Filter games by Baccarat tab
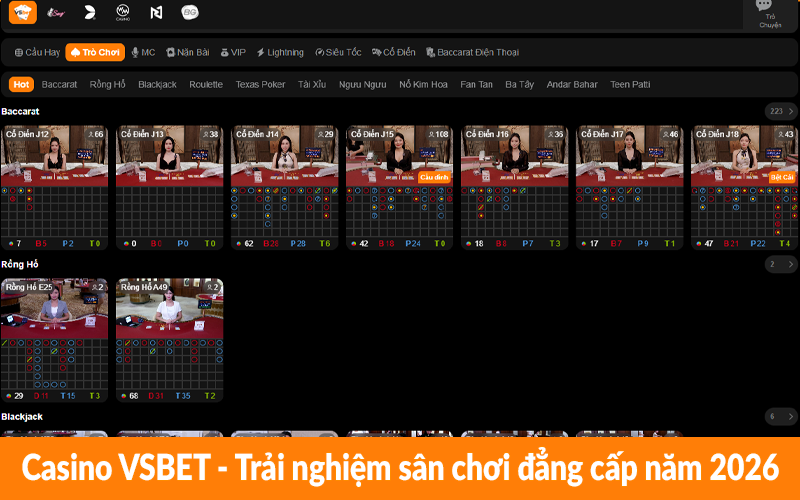 click(59, 84)
